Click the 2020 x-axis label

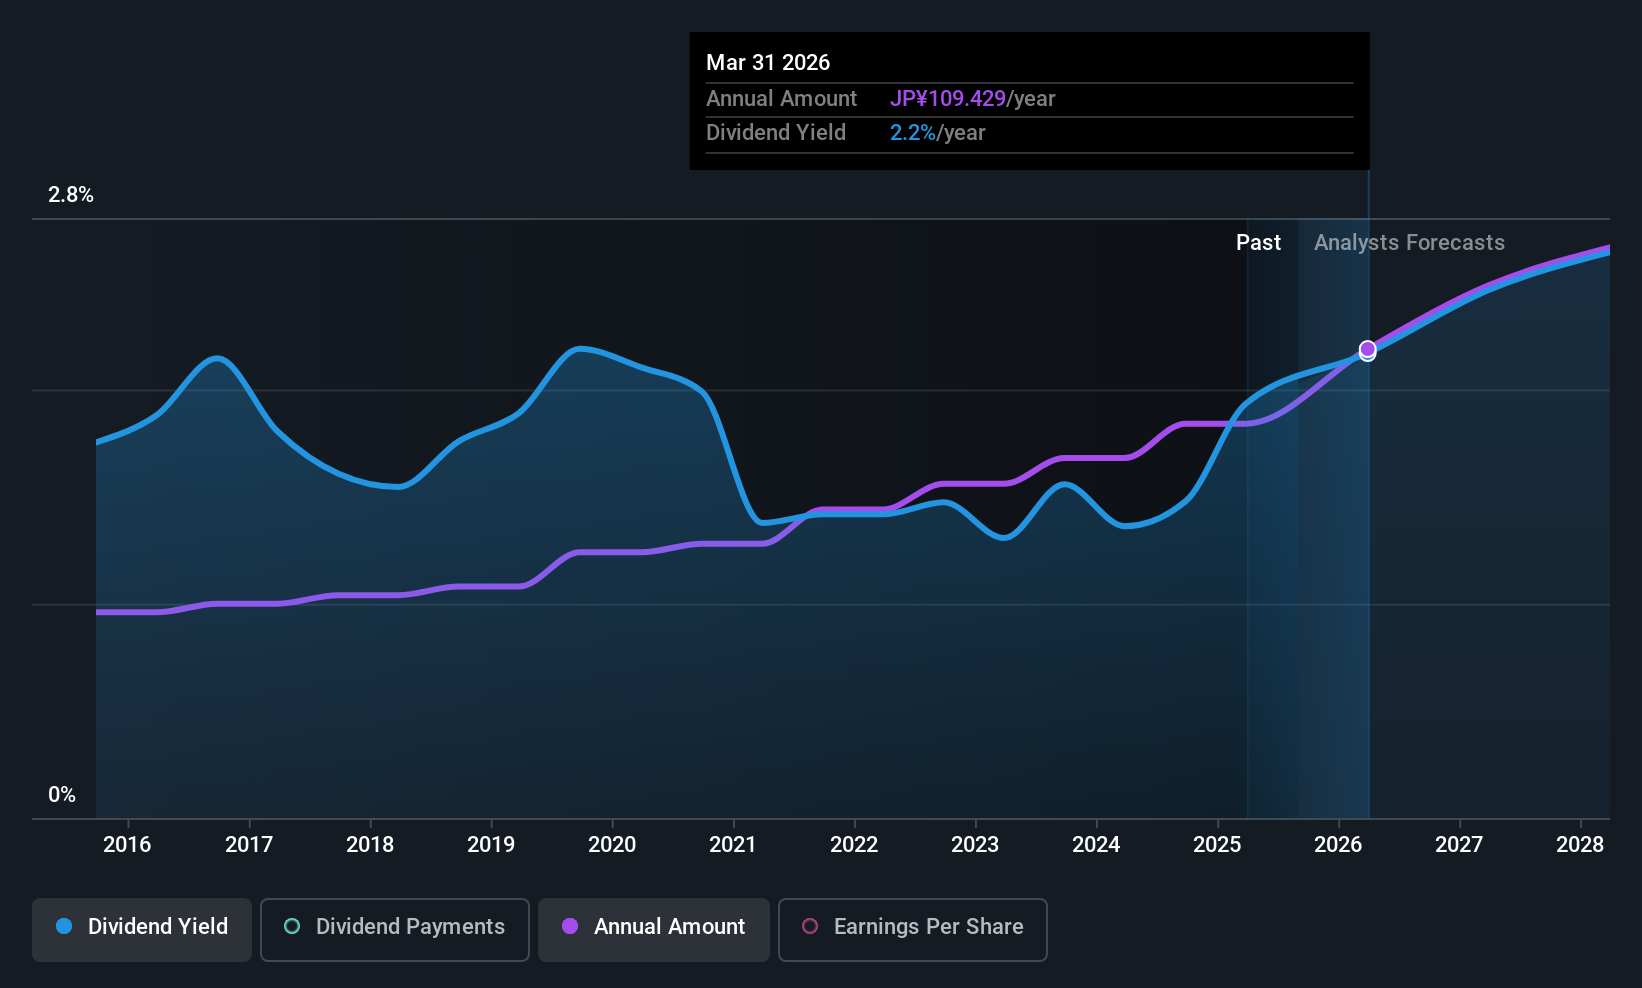point(612,844)
